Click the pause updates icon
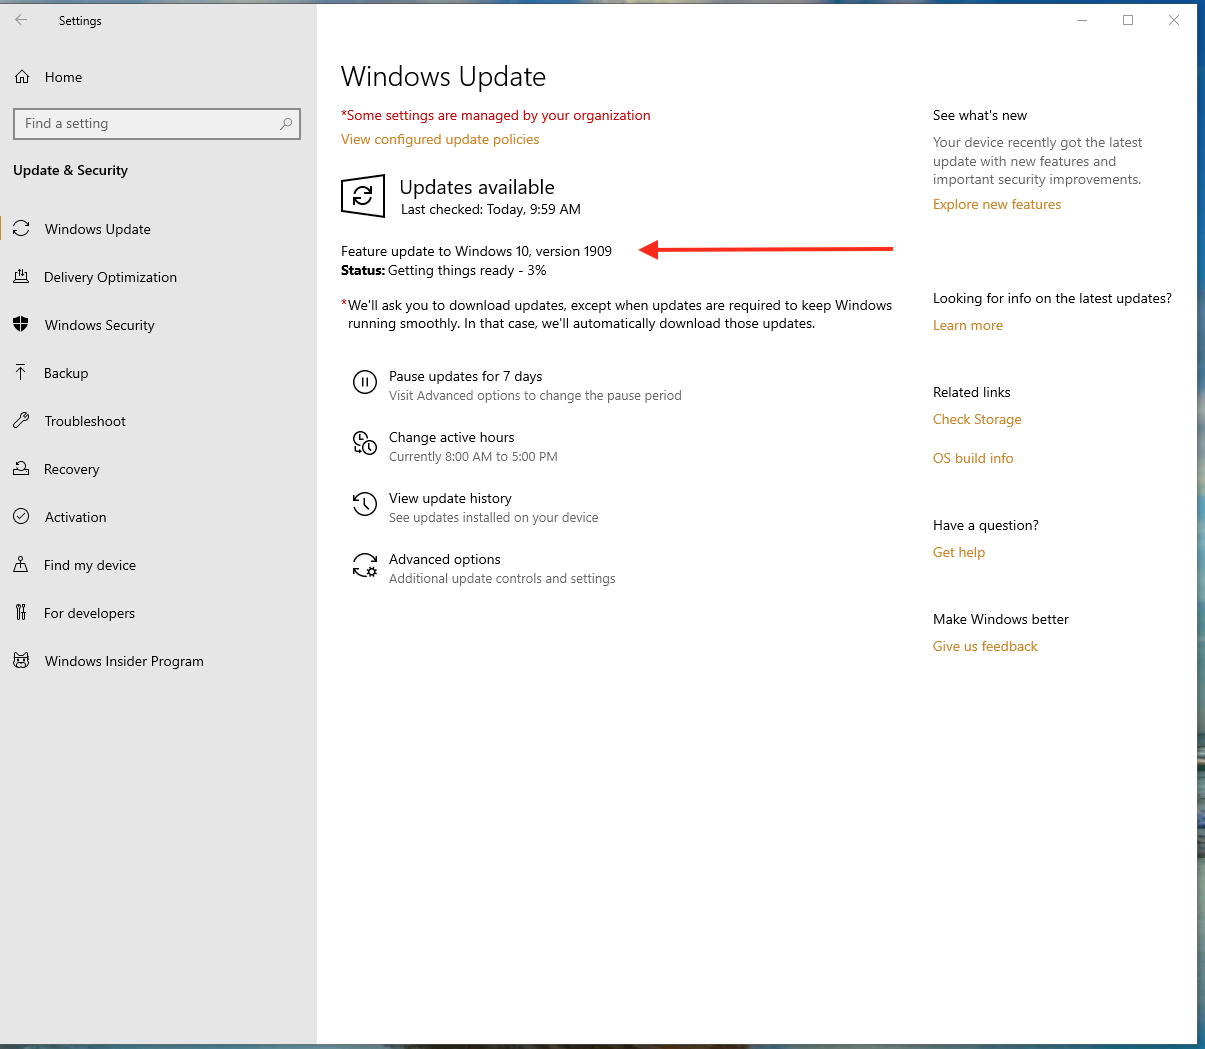 (364, 382)
